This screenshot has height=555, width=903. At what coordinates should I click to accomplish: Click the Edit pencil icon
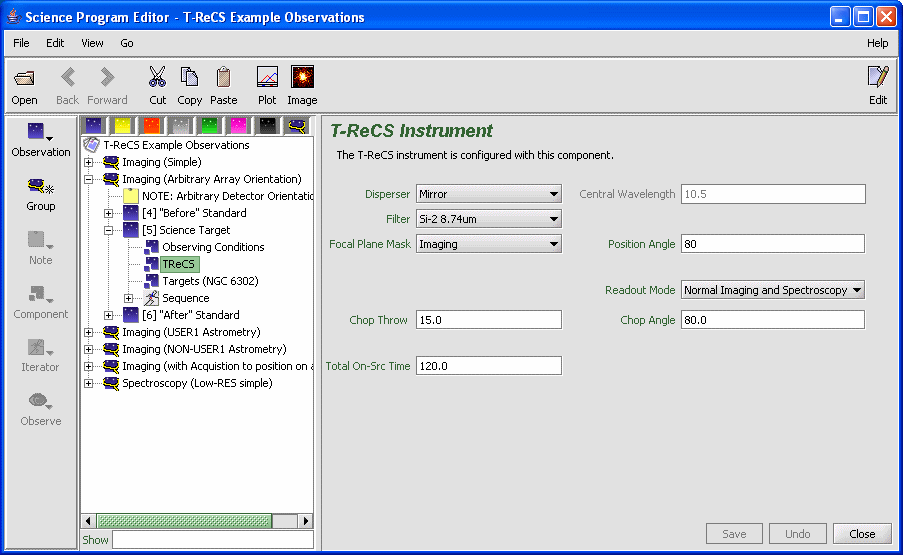click(x=878, y=77)
